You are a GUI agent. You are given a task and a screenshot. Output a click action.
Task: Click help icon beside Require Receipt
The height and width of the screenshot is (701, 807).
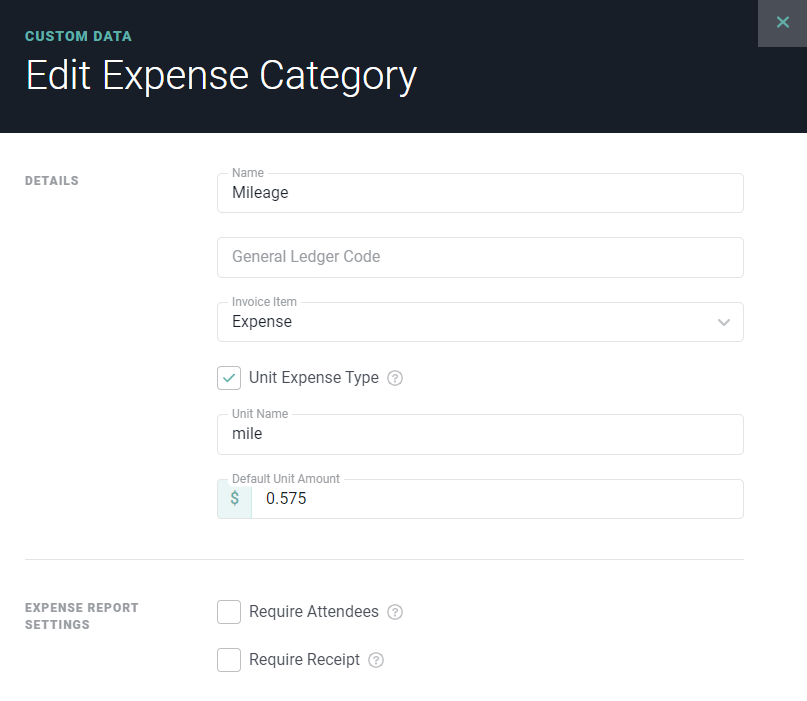(376, 660)
